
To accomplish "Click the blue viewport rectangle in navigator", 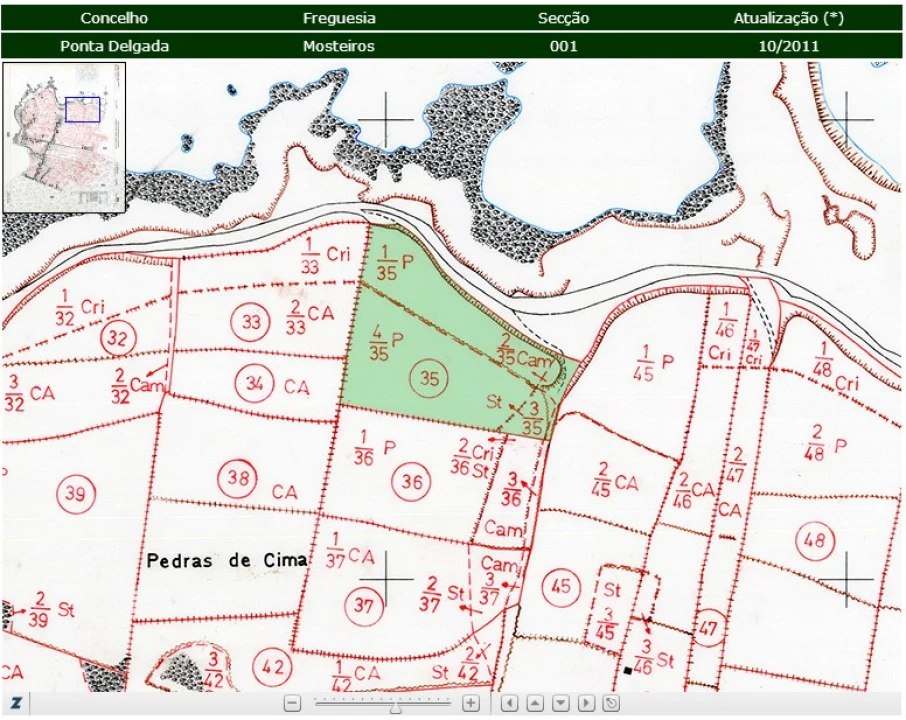I will (x=82, y=110).
